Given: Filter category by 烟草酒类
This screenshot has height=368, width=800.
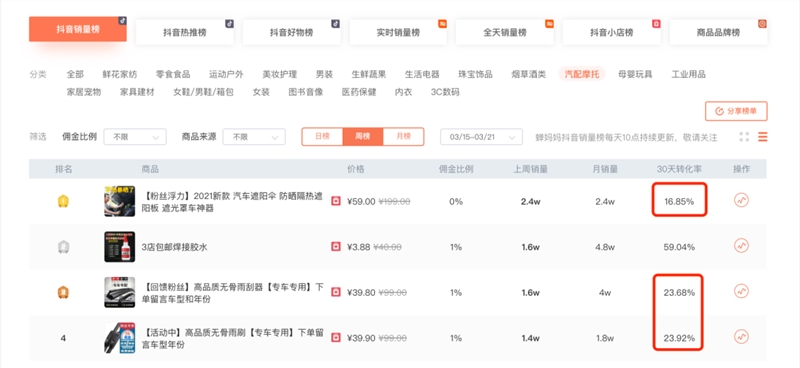Looking at the screenshot, I should click(x=529, y=75).
